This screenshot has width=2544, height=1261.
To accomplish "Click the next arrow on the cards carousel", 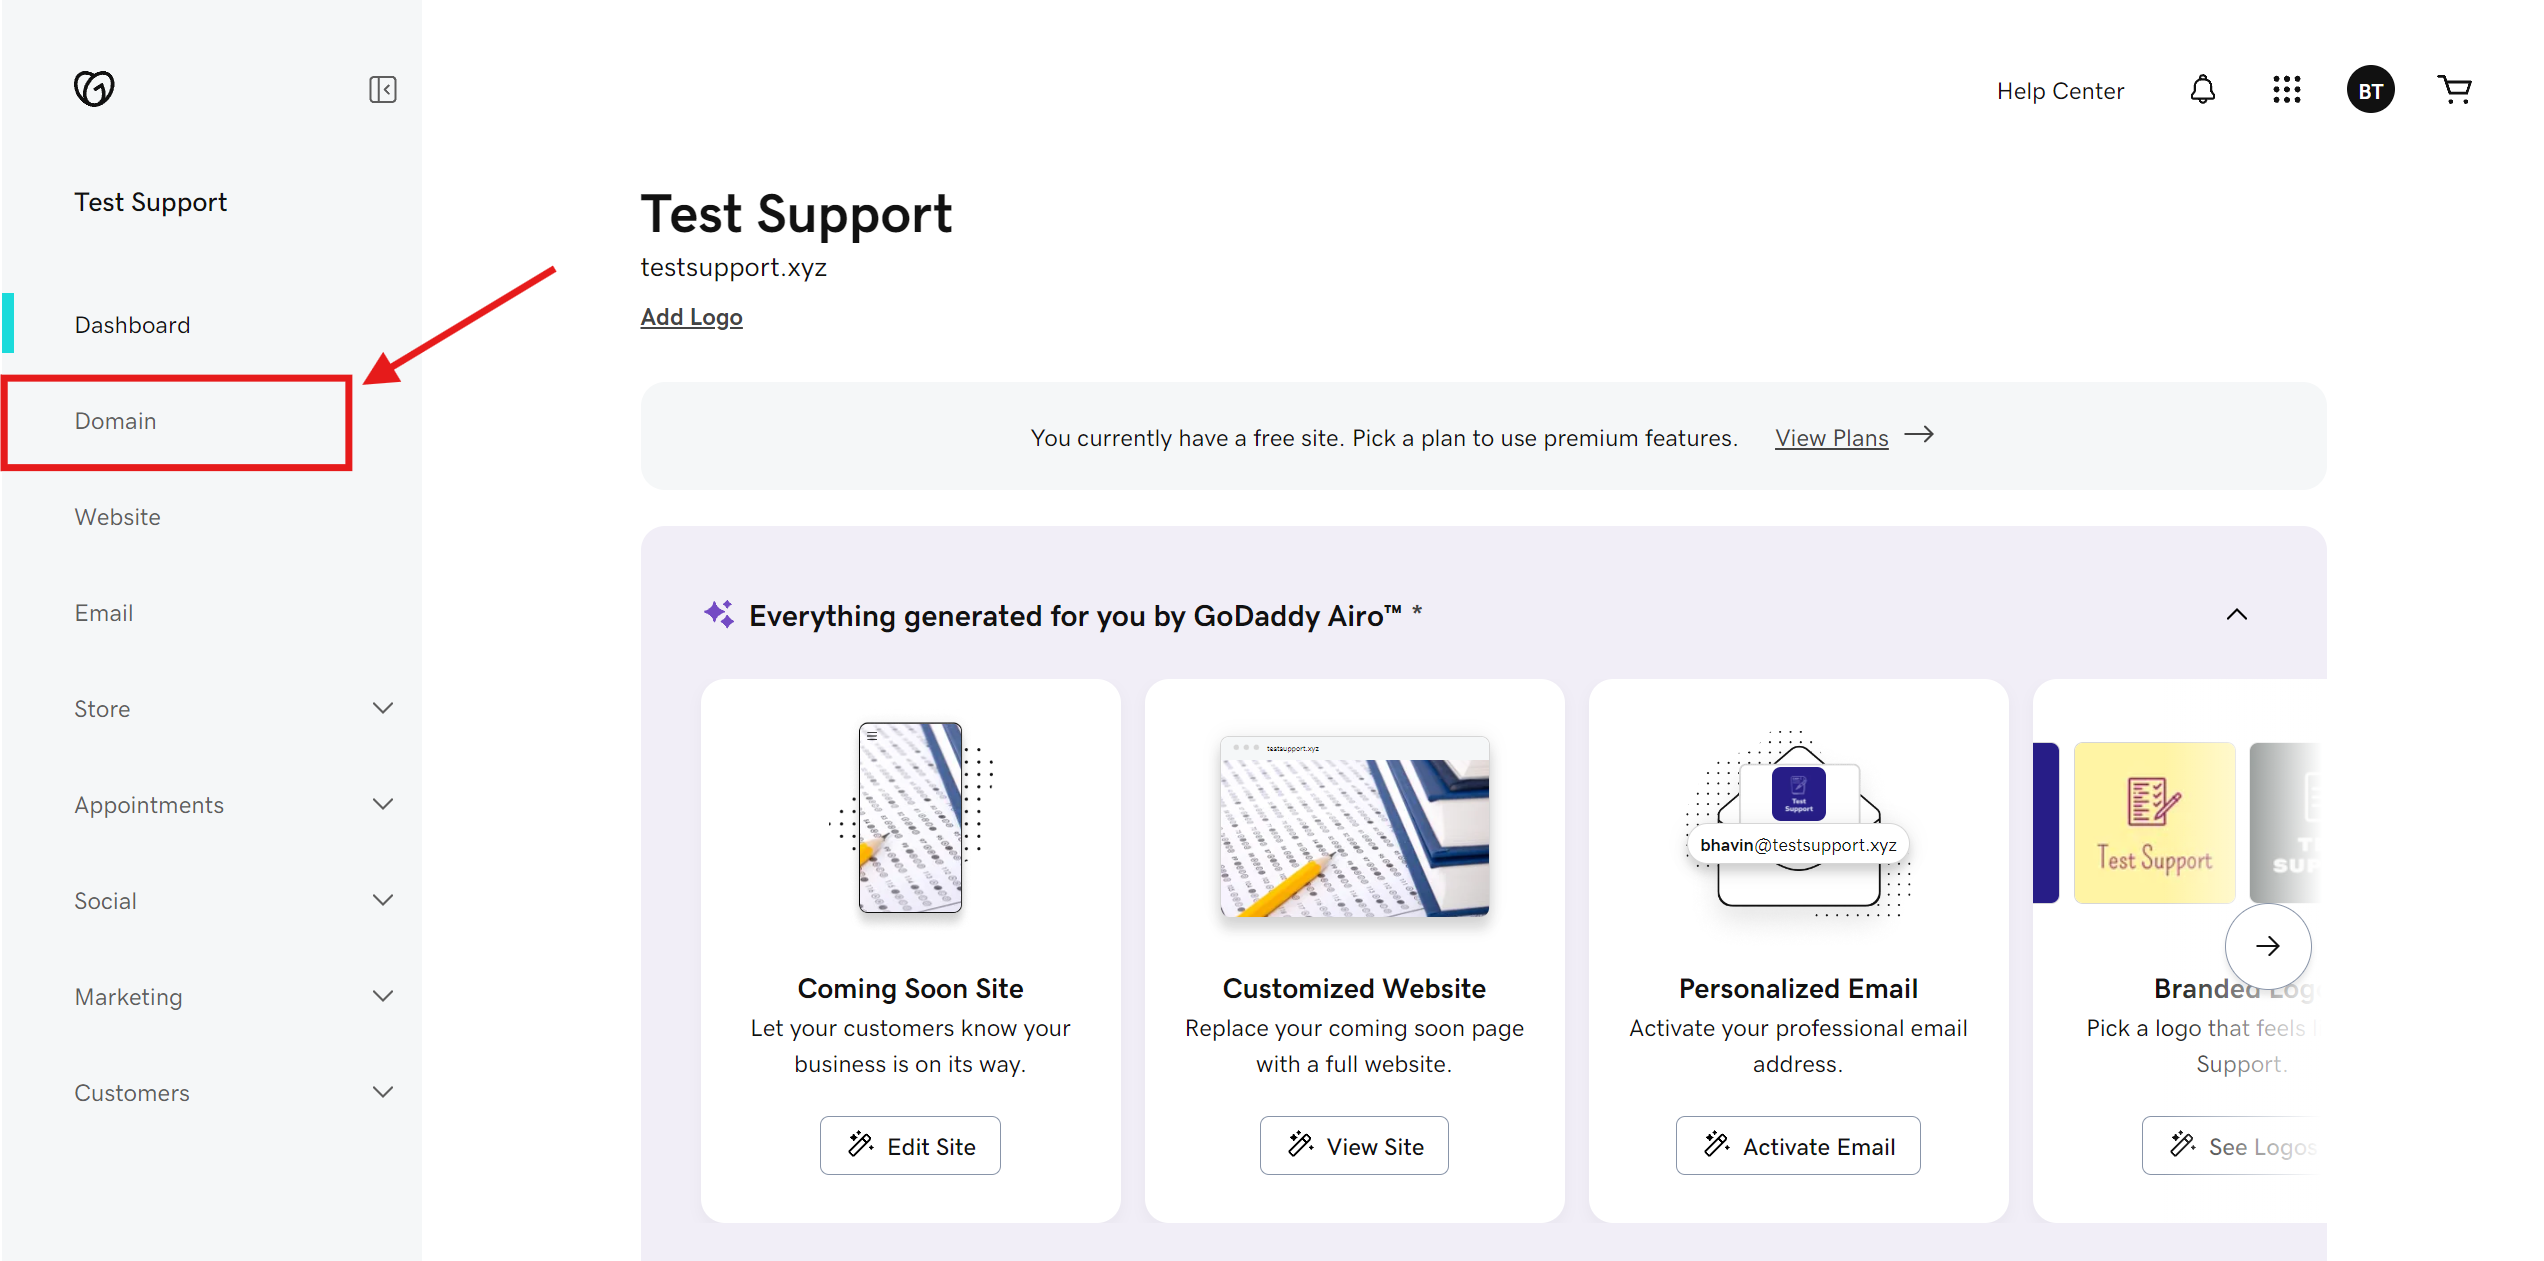I will pyautogui.click(x=2267, y=946).
